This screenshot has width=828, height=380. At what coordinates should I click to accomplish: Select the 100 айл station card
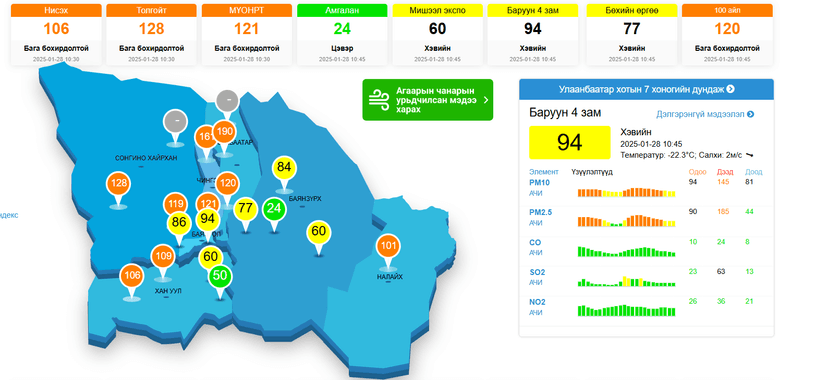727,34
